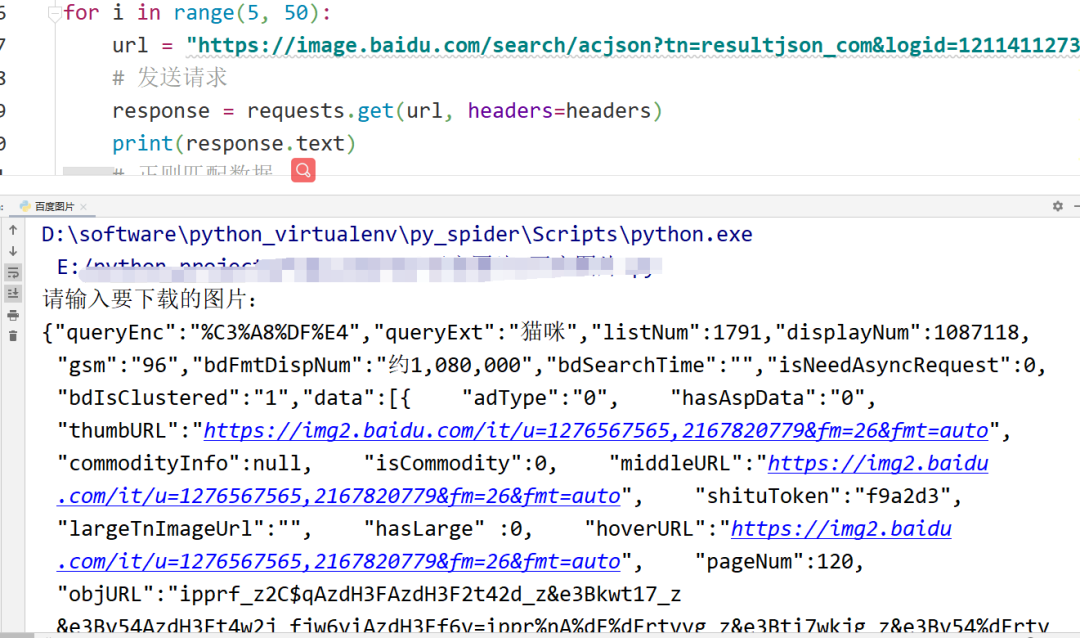Click the "shituToken":"f9a2d3" text
The width and height of the screenshot is (1080, 638).
[823, 496]
